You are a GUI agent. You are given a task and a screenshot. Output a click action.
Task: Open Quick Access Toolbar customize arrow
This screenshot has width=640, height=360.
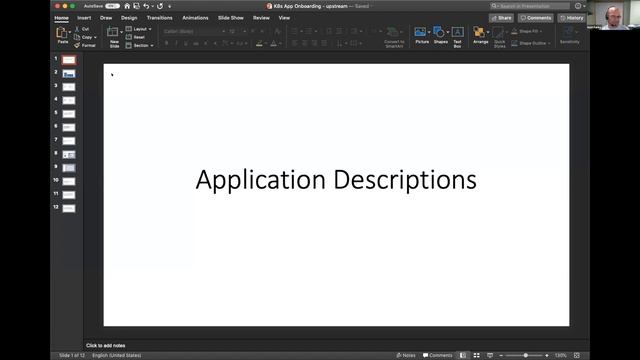coord(169,6)
